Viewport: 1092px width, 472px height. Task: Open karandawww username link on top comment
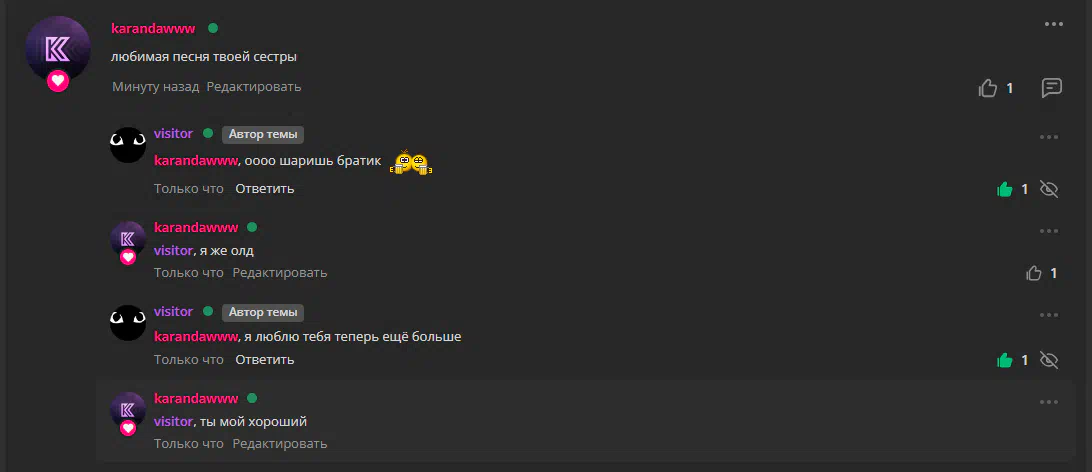click(153, 29)
